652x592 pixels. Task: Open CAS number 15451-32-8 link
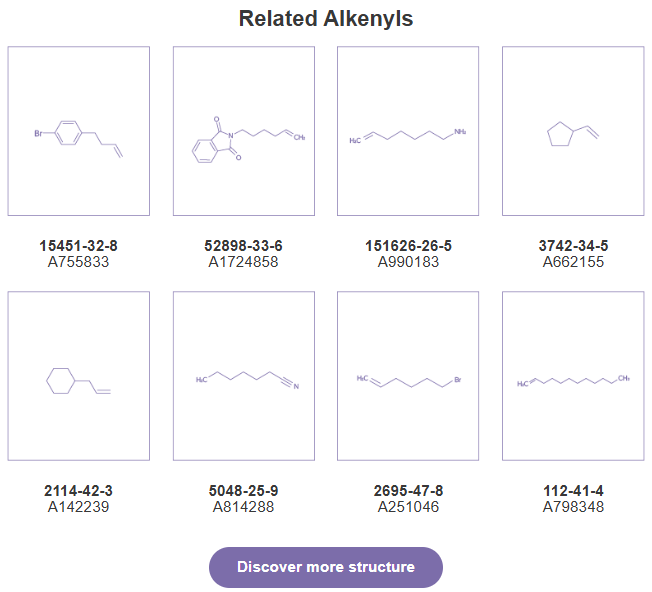pyautogui.click(x=79, y=246)
